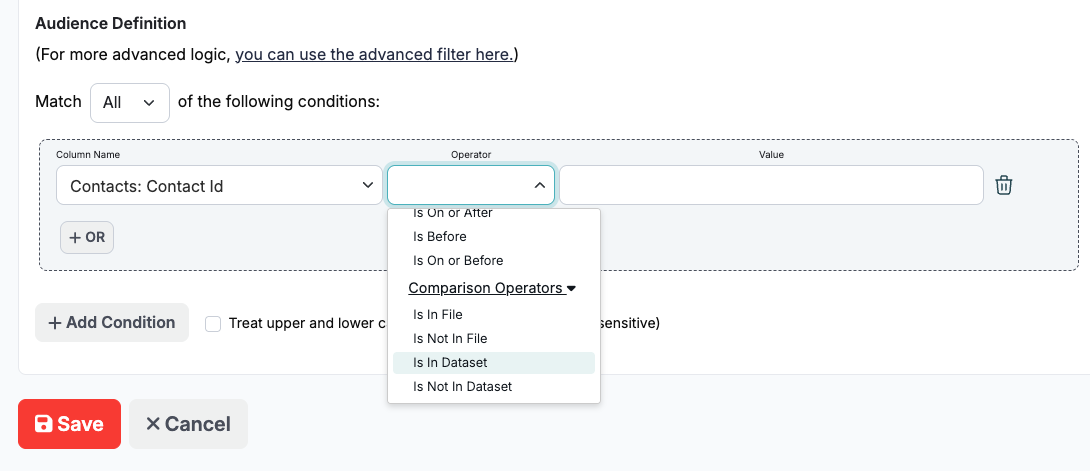
Task: Pick the 'Is Before' operator
Action: click(x=440, y=236)
